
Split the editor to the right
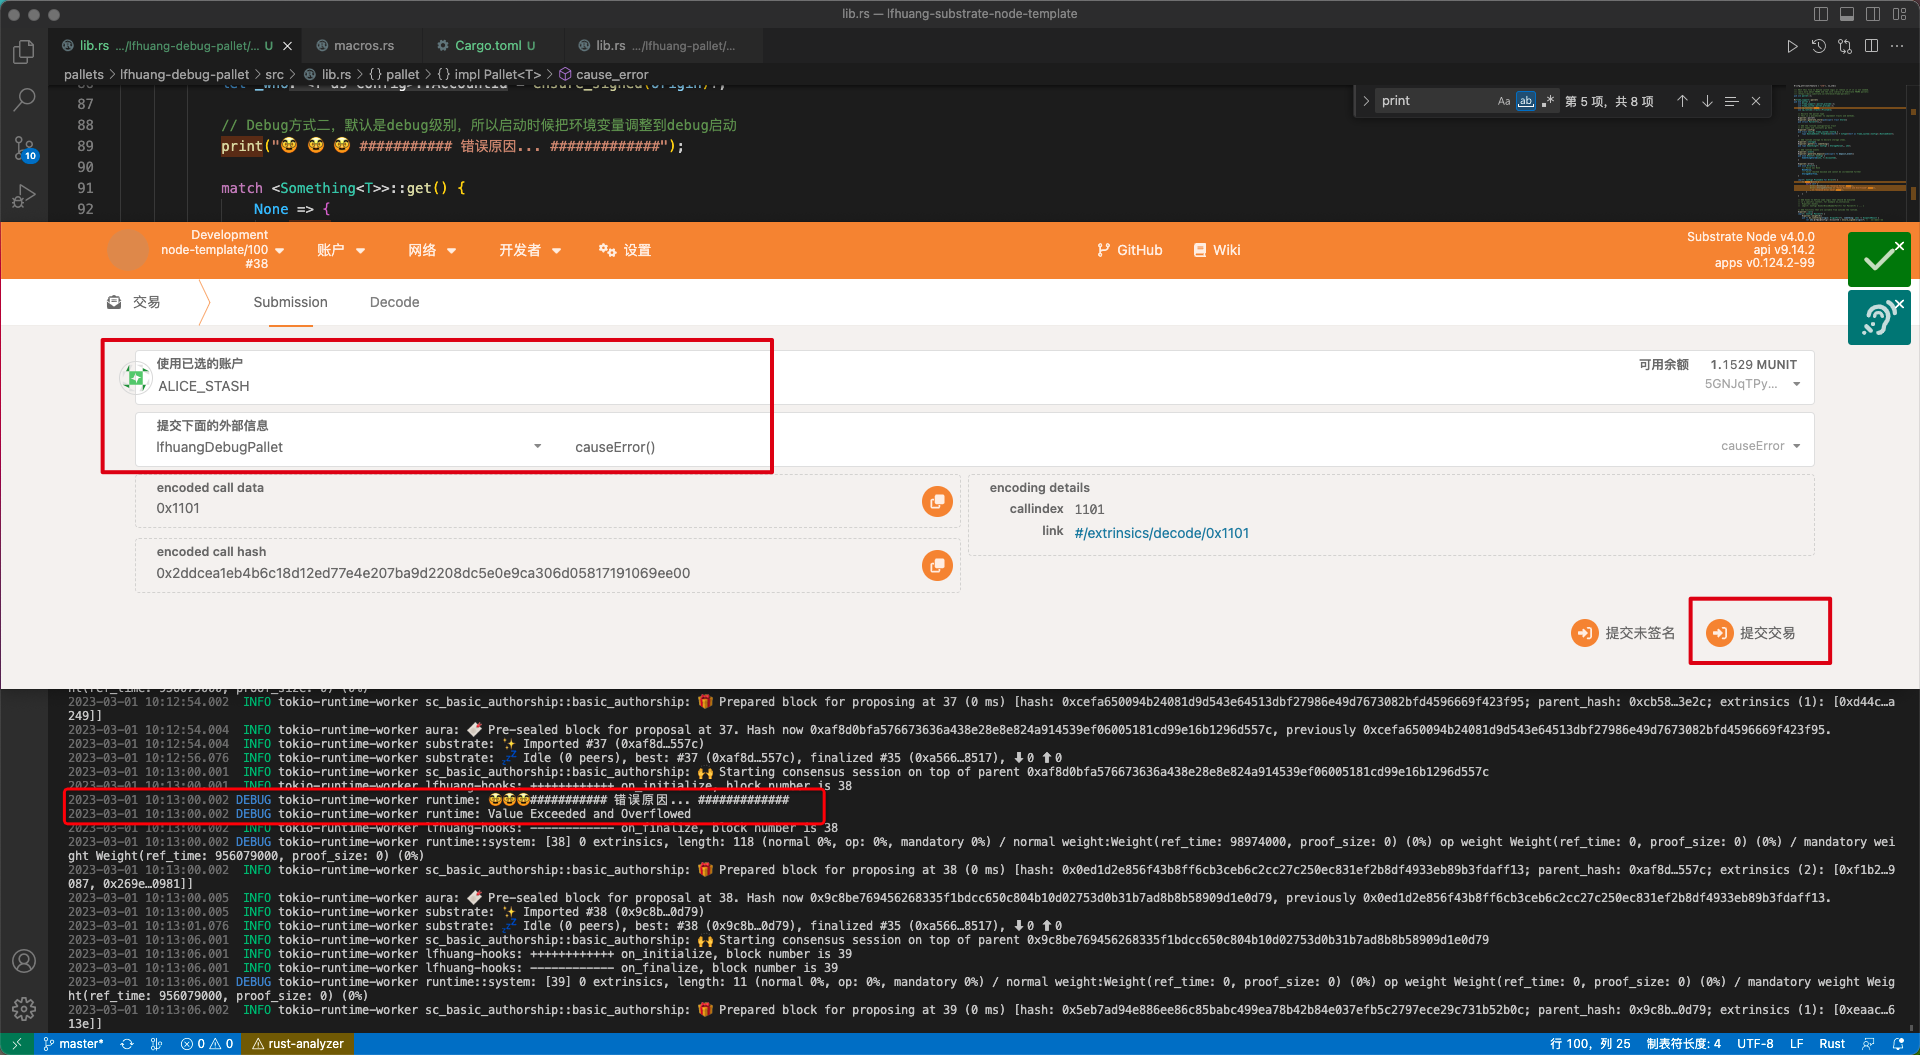(1871, 46)
